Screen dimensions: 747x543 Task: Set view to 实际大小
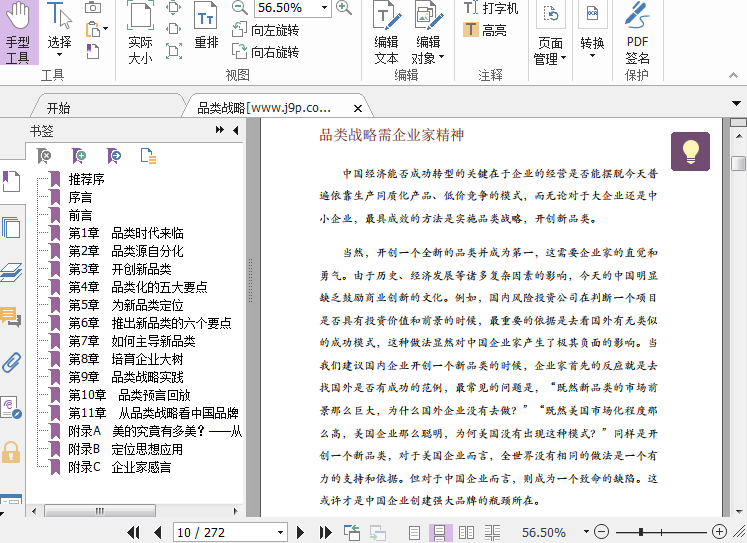coord(140,32)
